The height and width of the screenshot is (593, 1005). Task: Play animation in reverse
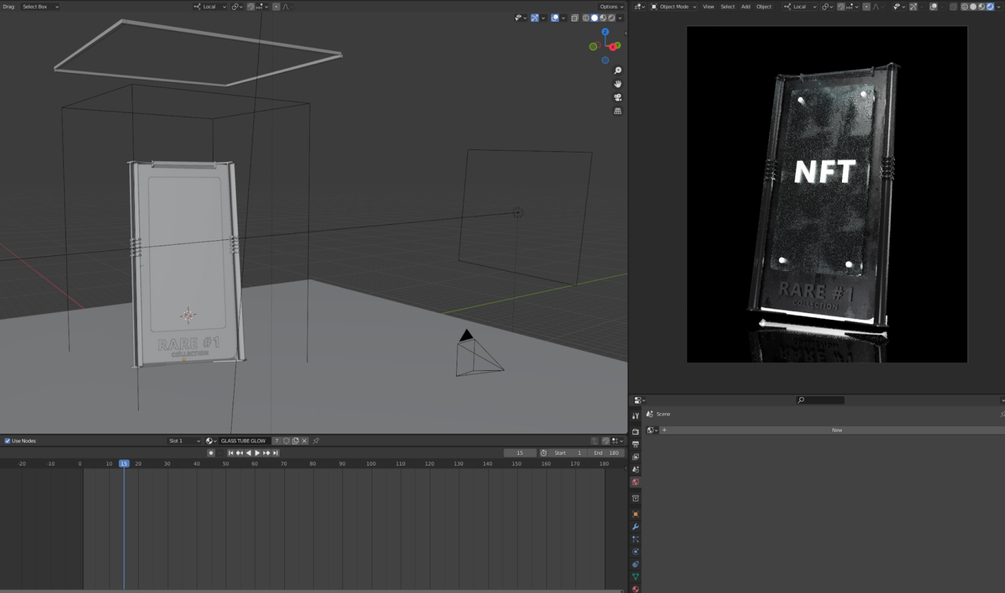coord(249,453)
